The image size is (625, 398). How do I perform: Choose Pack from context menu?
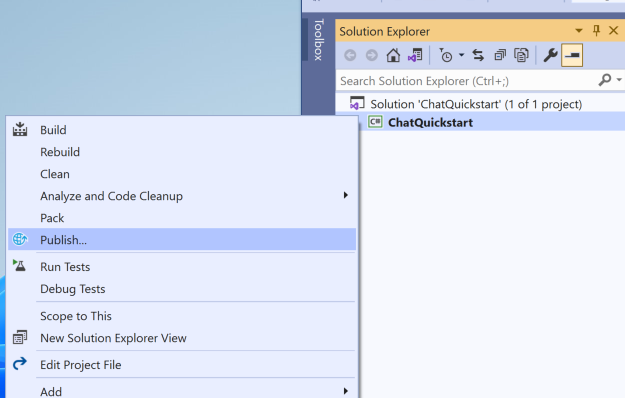pos(182,218)
